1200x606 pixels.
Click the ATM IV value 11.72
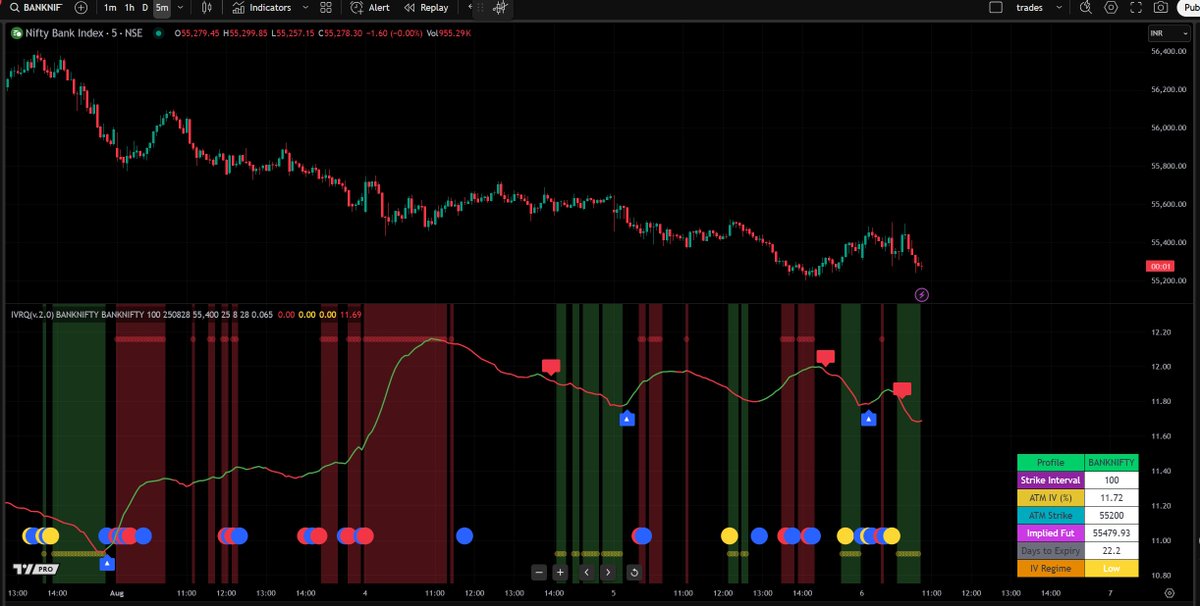click(x=1111, y=497)
